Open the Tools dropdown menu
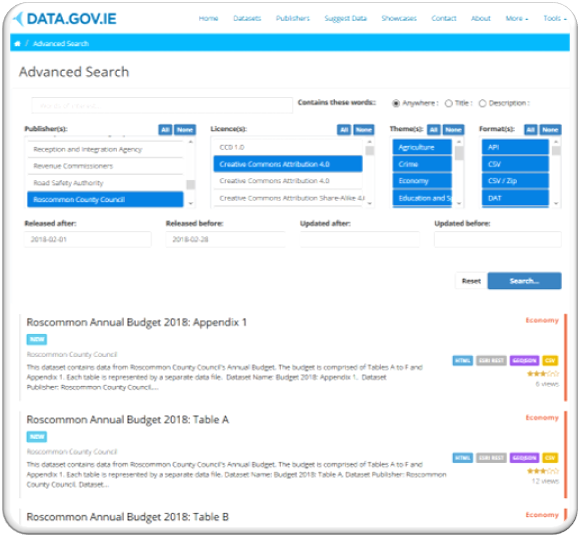The width and height of the screenshot is (580, 537). tap(554, 18)
